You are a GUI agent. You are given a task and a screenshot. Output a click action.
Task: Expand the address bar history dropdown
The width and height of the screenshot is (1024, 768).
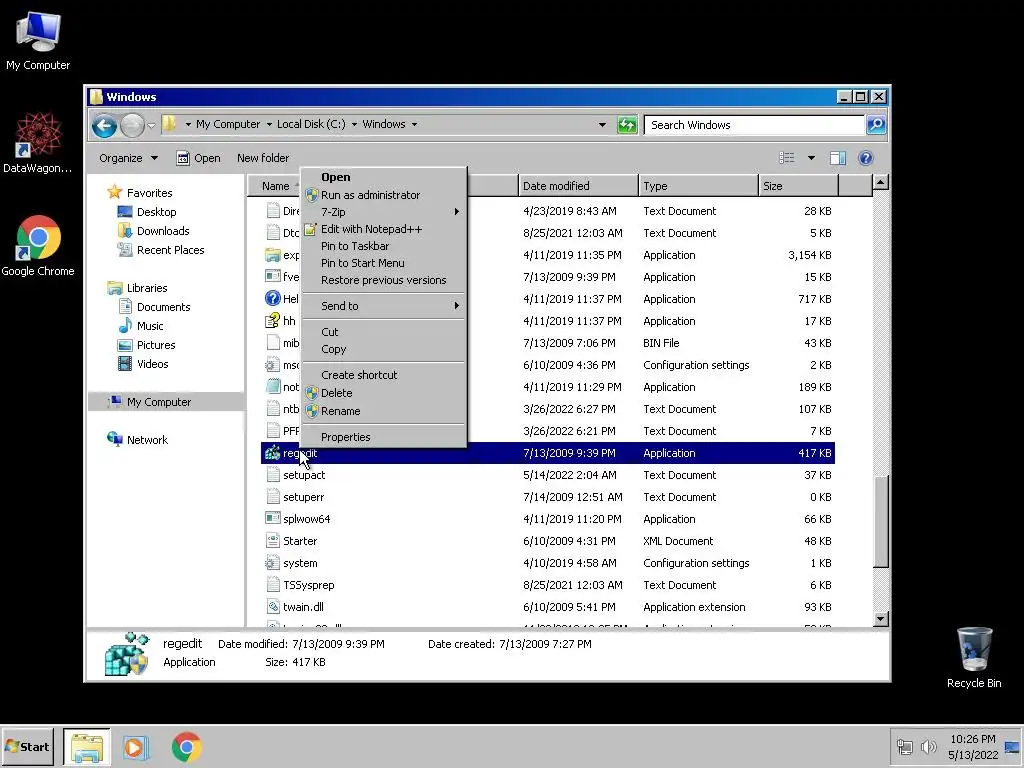[x=602, y=125]
